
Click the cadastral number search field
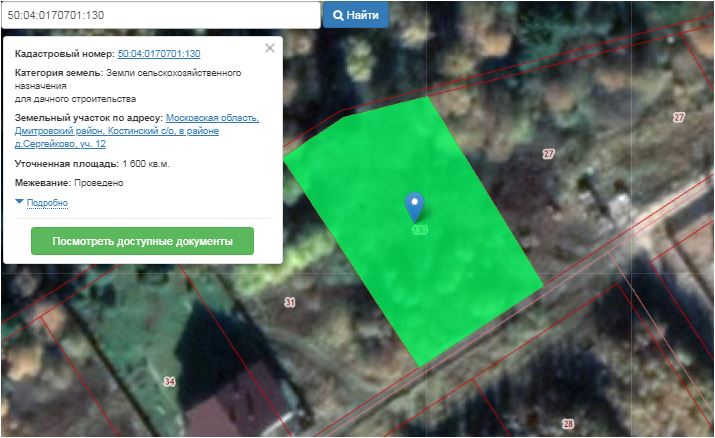(160, 15)
